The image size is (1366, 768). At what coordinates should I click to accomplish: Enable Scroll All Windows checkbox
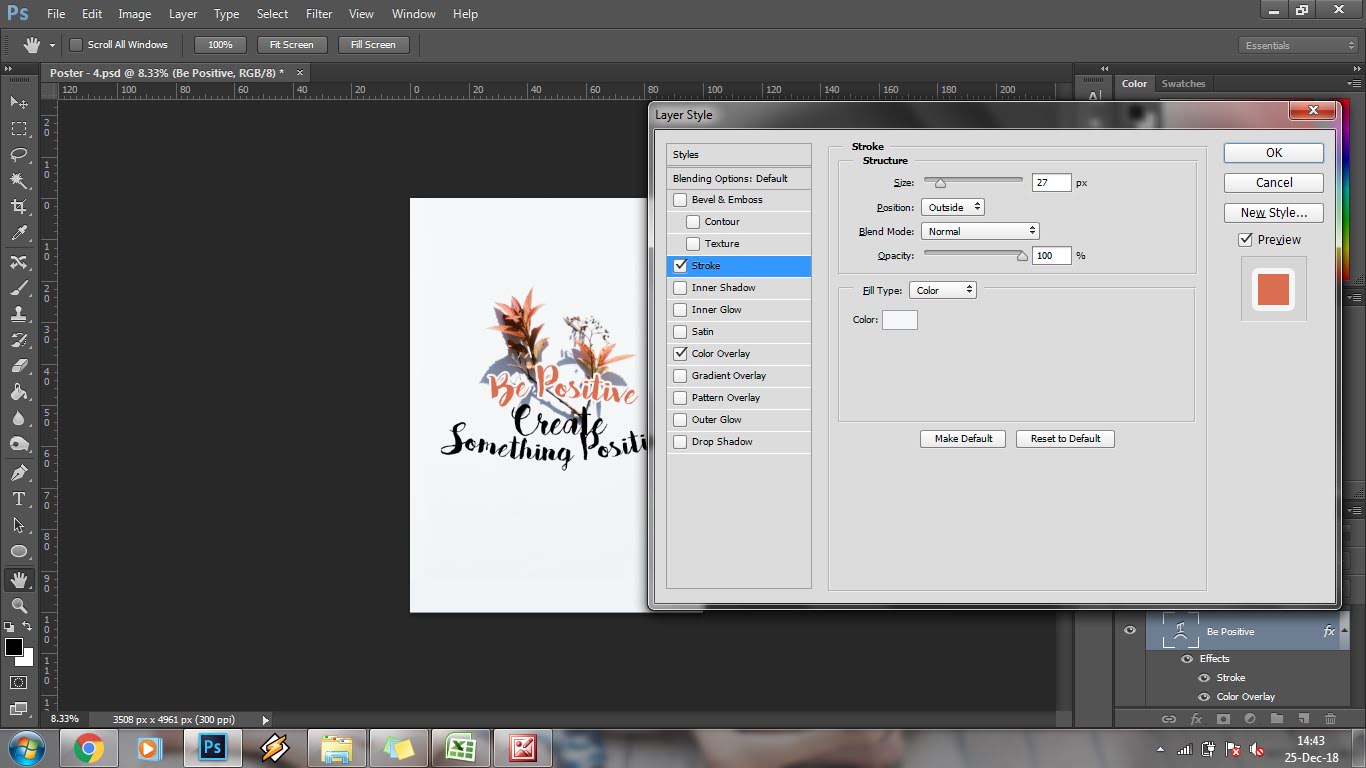(x=76, y=45)
